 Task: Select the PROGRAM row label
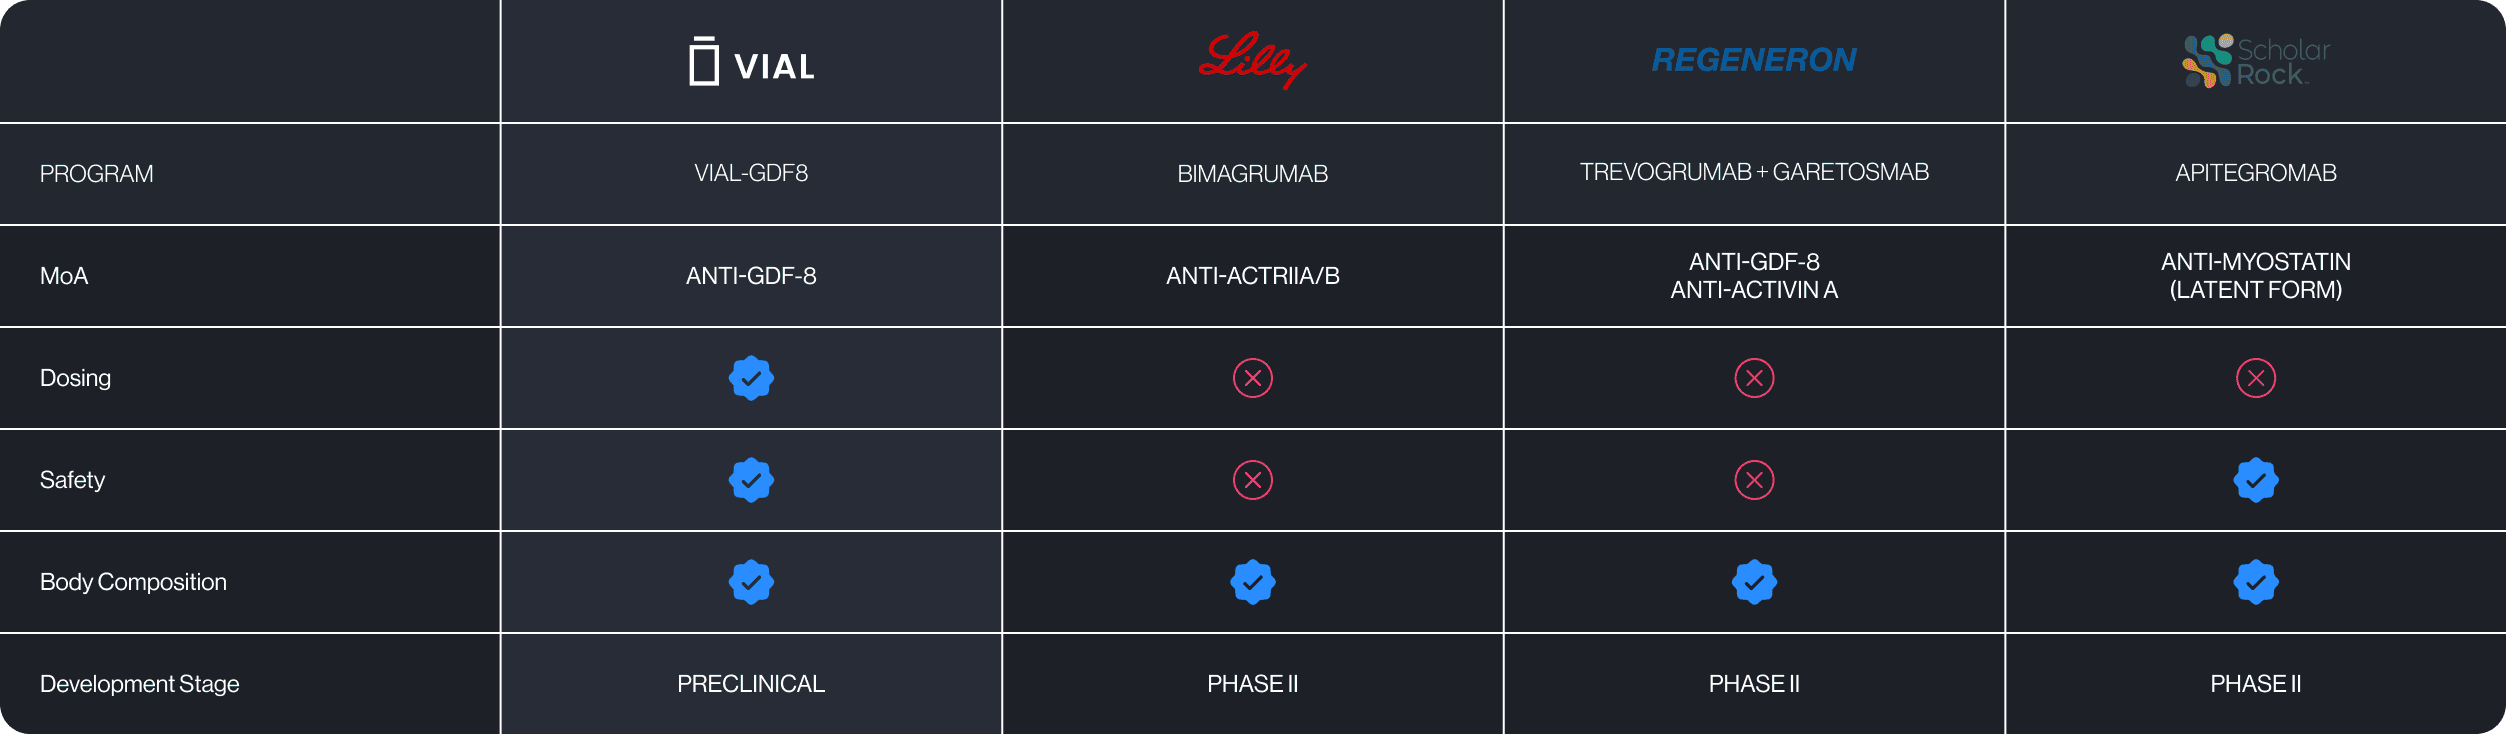97,174
